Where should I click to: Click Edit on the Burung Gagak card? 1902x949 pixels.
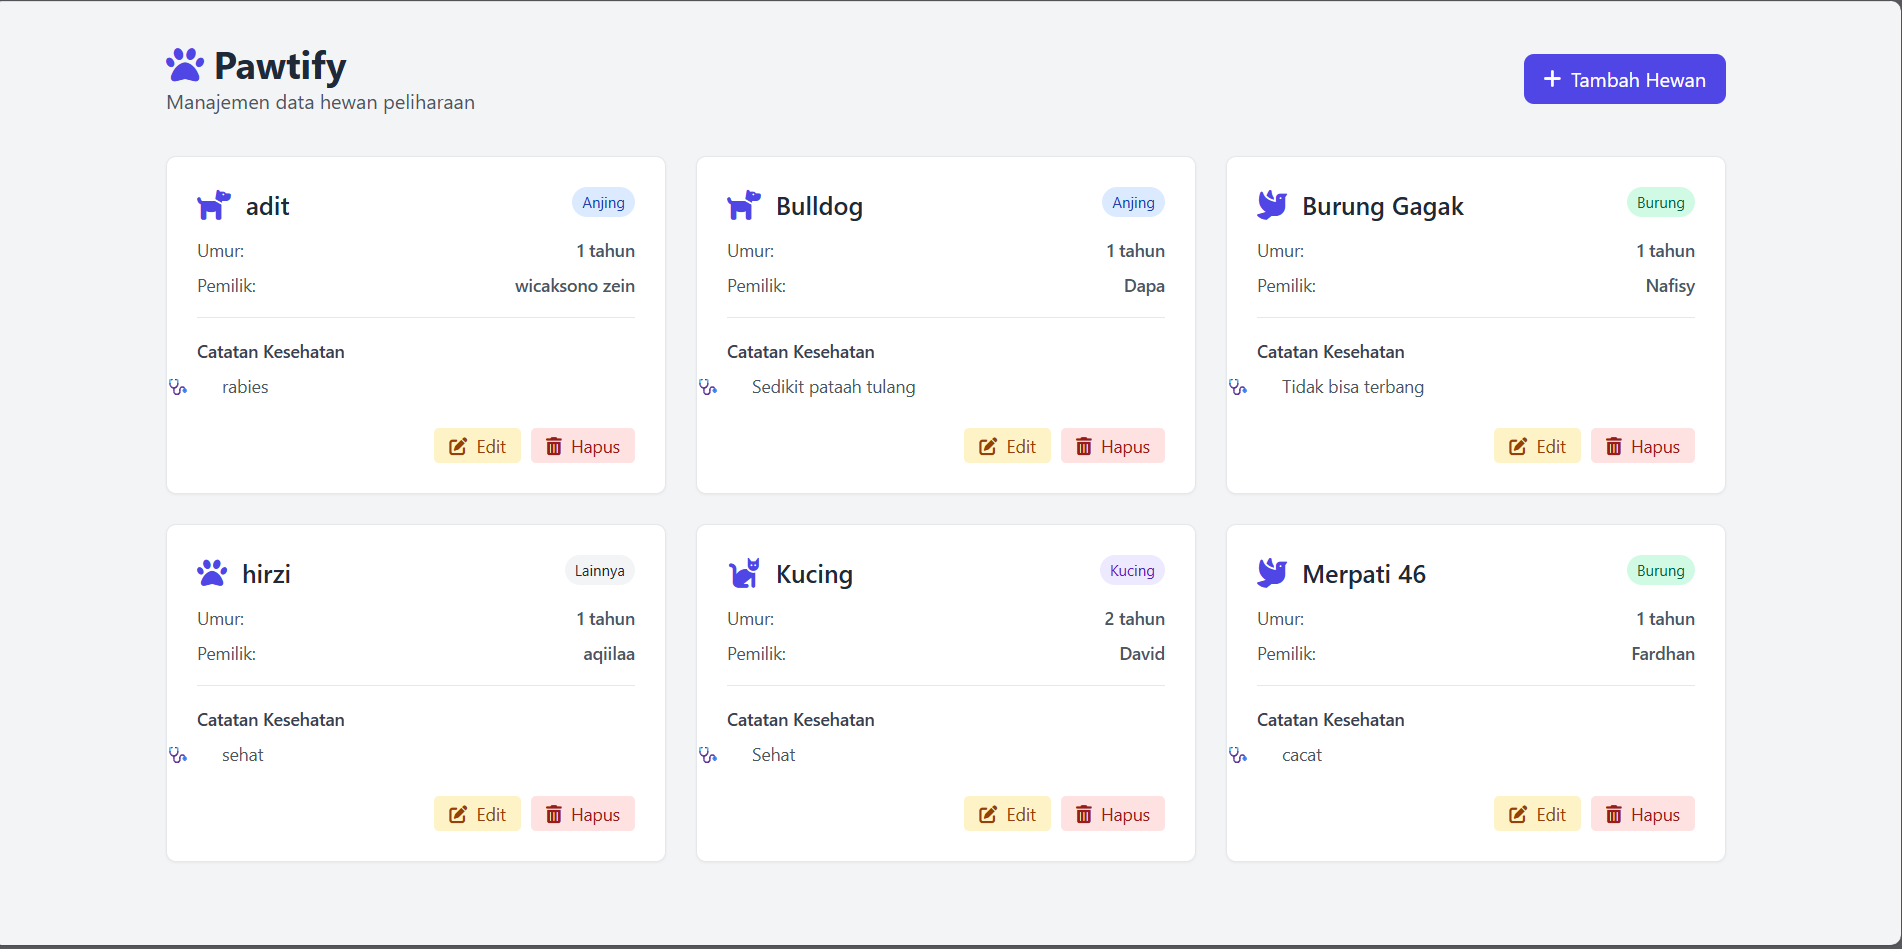point(1537,446)
